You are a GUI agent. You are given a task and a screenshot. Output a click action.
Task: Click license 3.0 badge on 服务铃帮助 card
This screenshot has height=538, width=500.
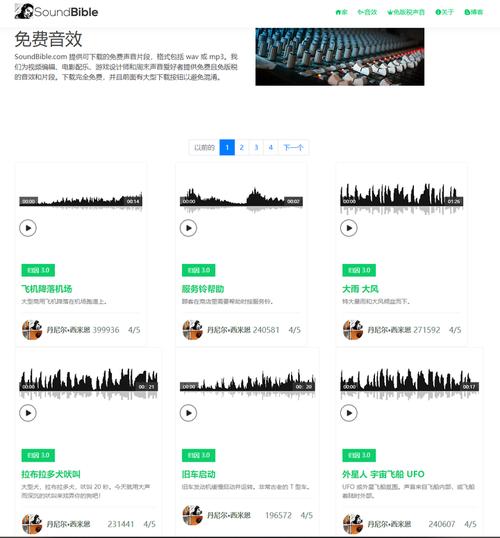[199, 270]
